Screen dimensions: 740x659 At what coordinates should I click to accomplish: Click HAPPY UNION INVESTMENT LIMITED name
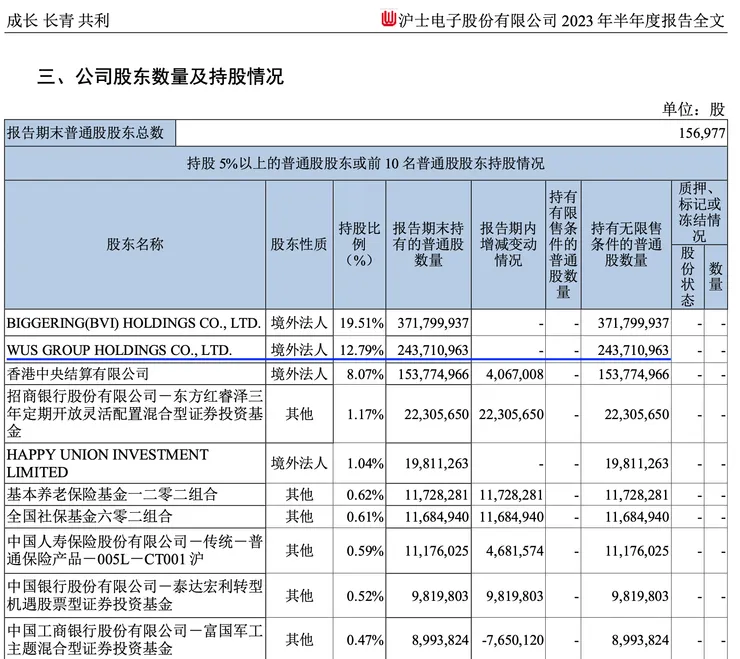click(x=108, y=463)
